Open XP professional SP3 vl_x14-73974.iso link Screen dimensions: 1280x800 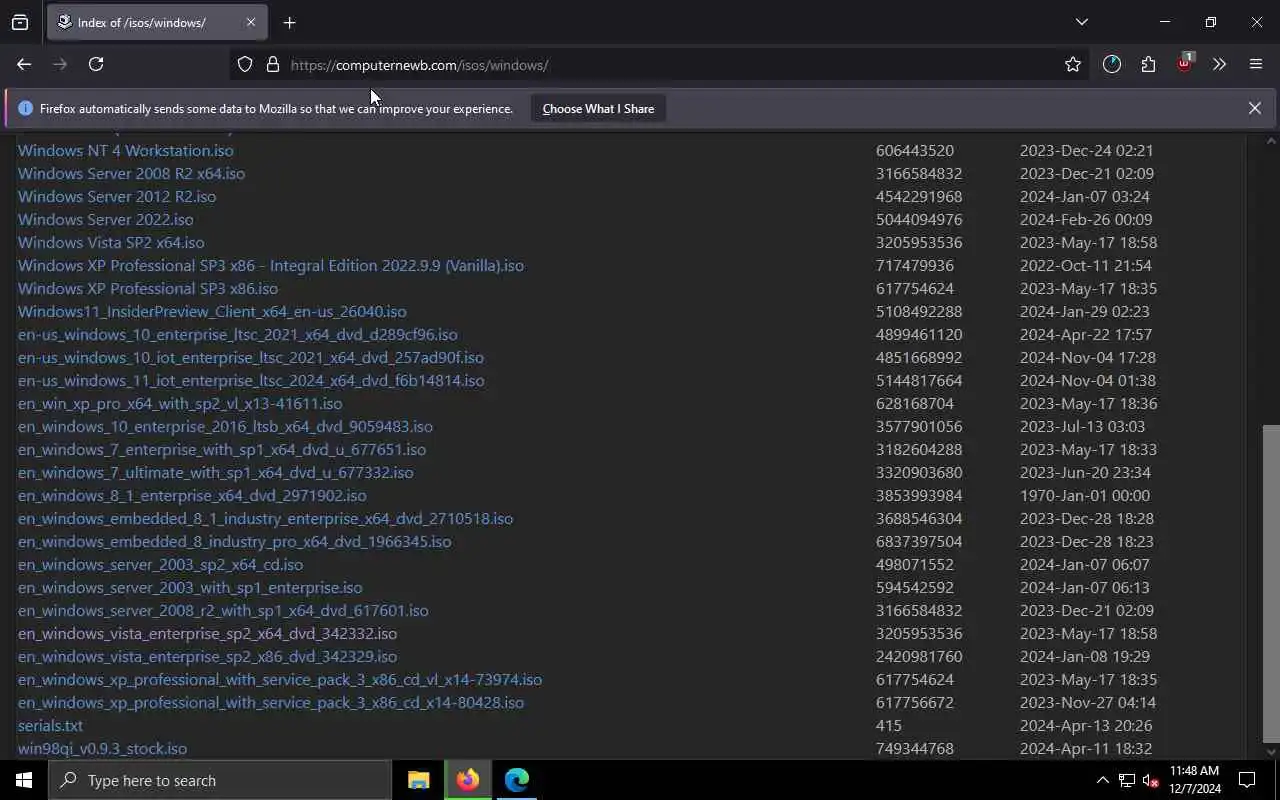pos(280,680)
